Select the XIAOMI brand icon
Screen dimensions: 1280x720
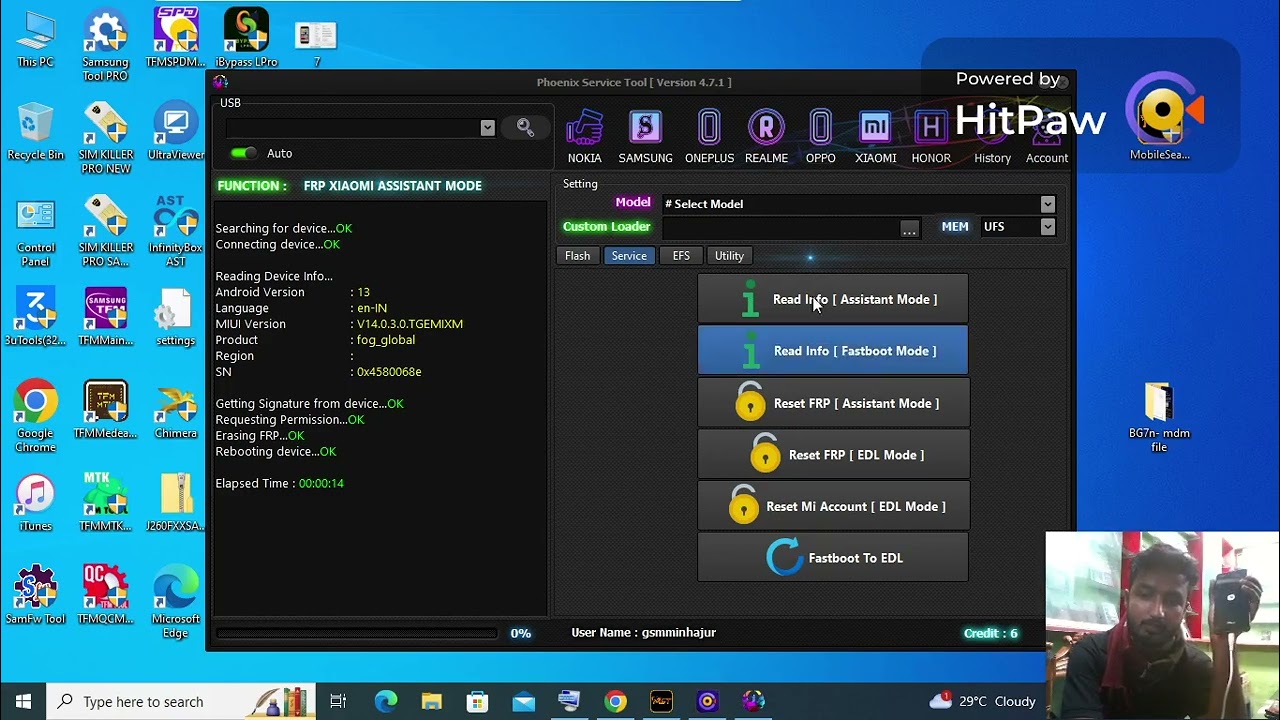875,136
